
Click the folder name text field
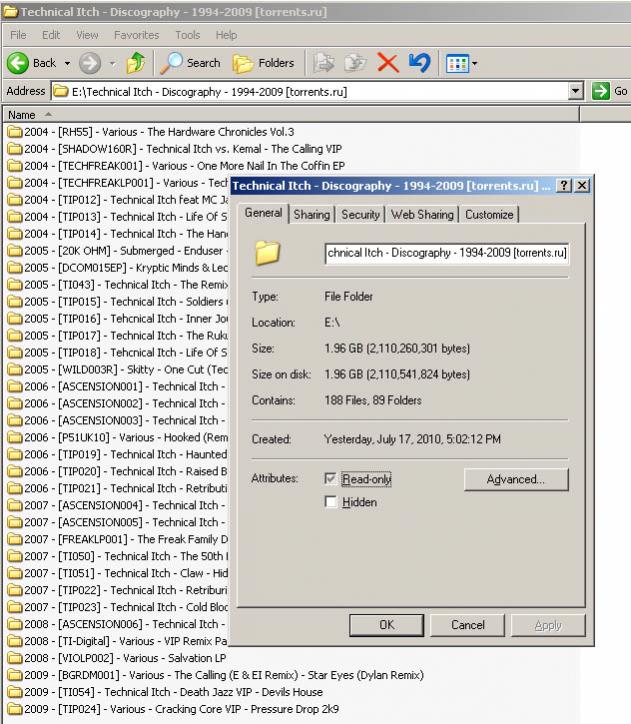[x=447, y=253]
